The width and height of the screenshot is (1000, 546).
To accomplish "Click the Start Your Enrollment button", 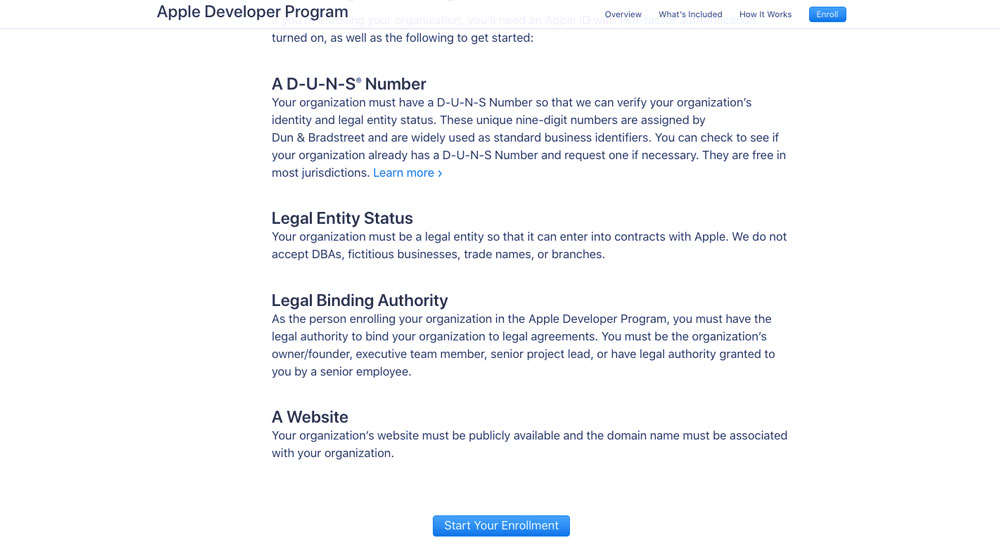I will pyautogui.click(x=501, y=526).
